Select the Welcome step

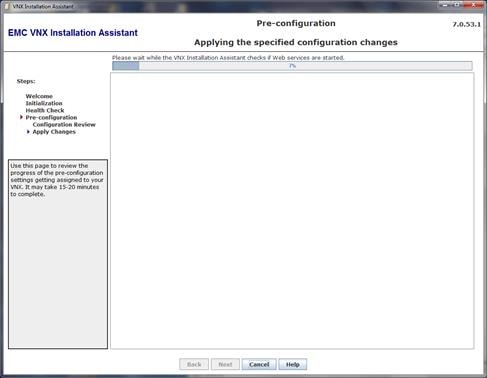click(39, 96)
